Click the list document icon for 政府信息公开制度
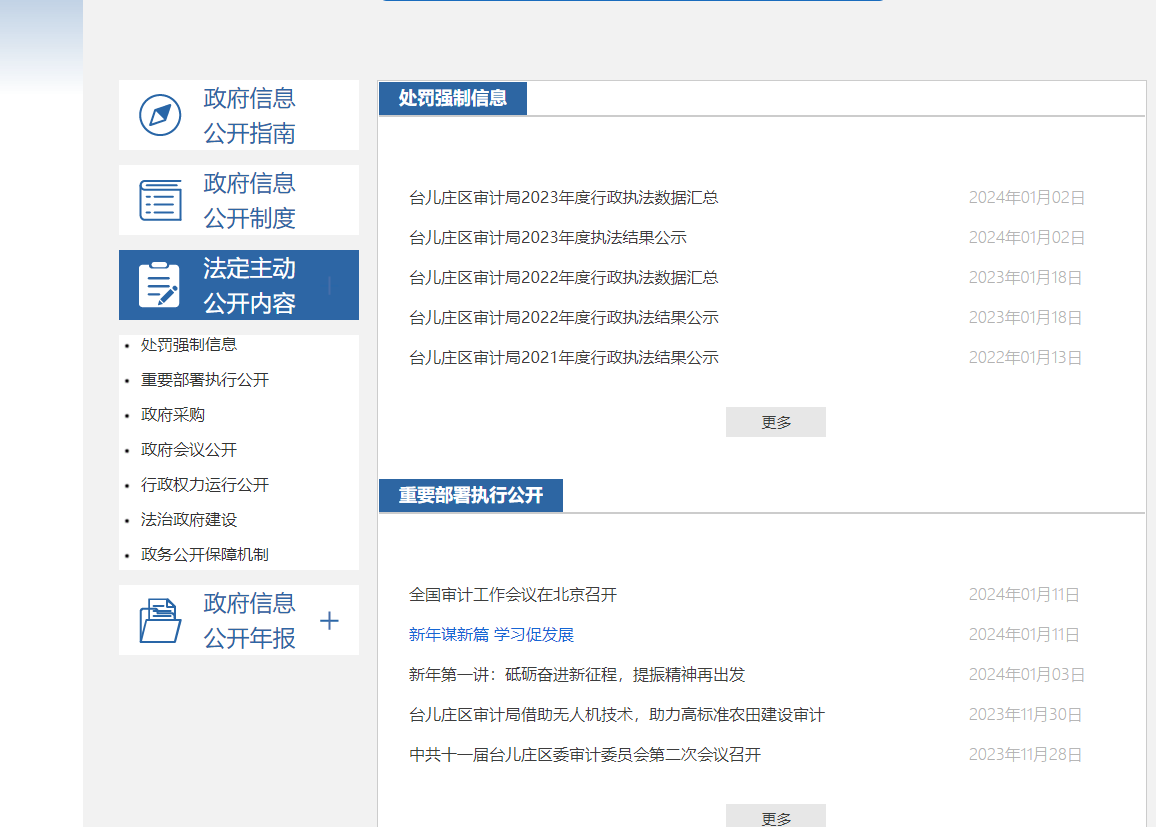This screenshot has width=1156, height=827. click(x=160, y=200)
